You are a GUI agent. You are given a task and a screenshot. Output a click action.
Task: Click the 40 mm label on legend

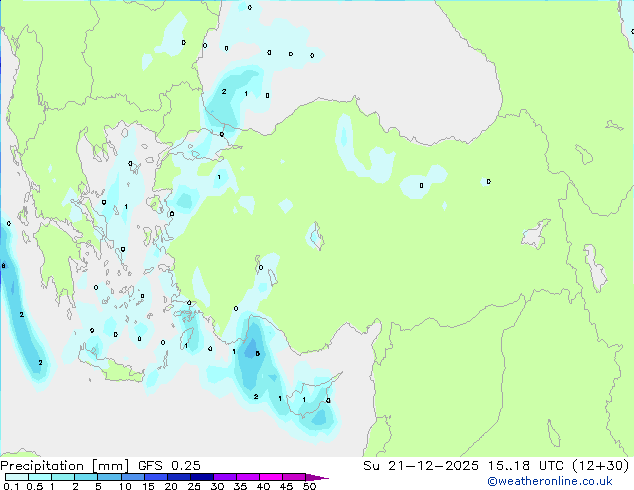[x=263, y=487]
